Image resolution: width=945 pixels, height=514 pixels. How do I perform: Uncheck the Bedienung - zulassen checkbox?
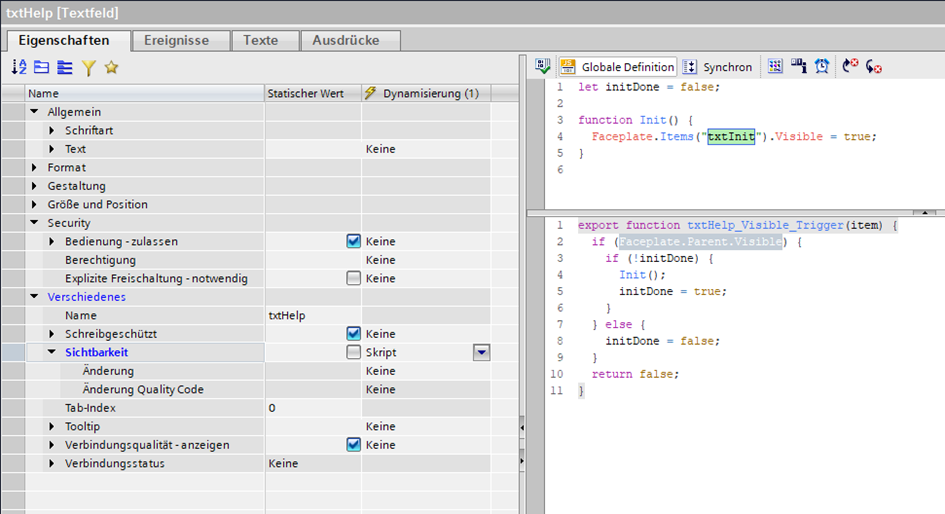tap(353, 241)
